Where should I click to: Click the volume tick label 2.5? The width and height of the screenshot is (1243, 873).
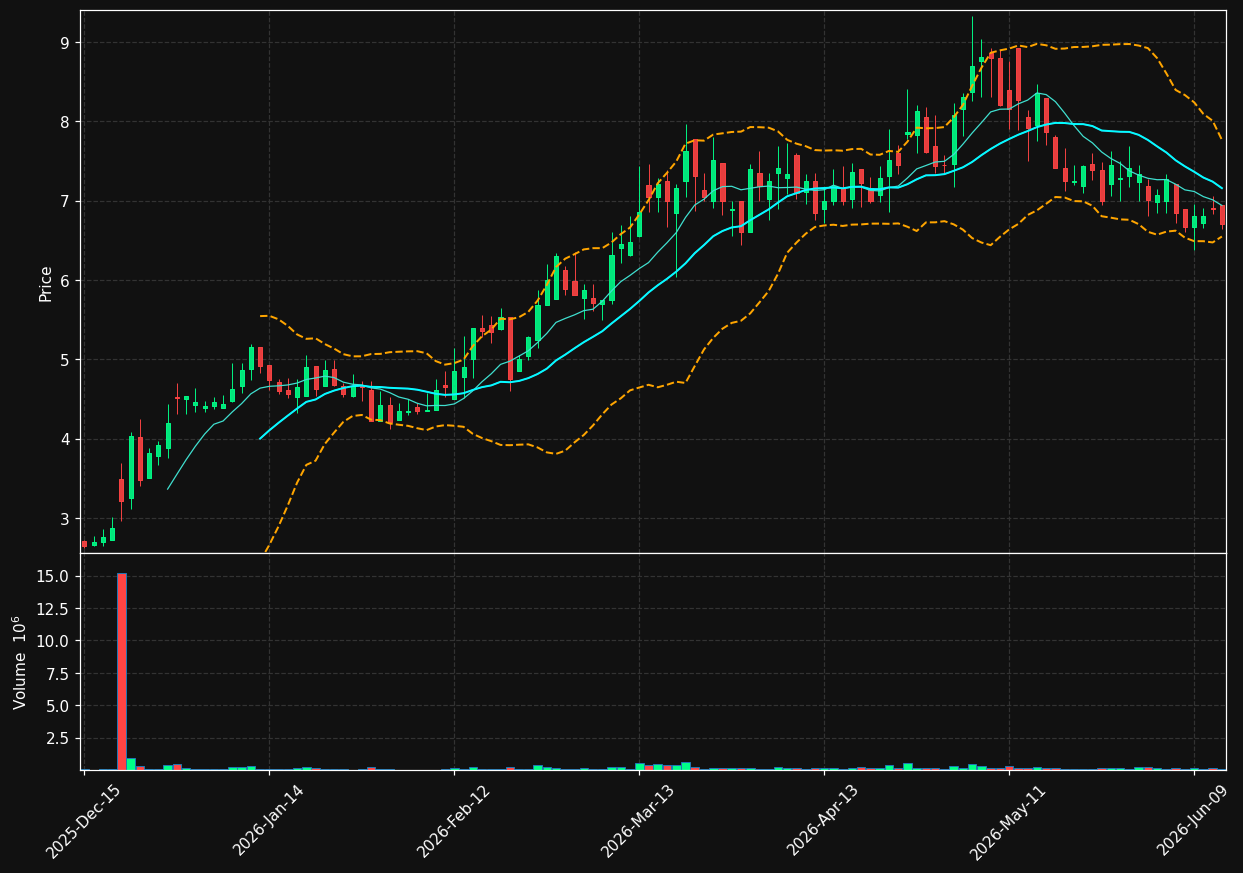coord(59,739)
